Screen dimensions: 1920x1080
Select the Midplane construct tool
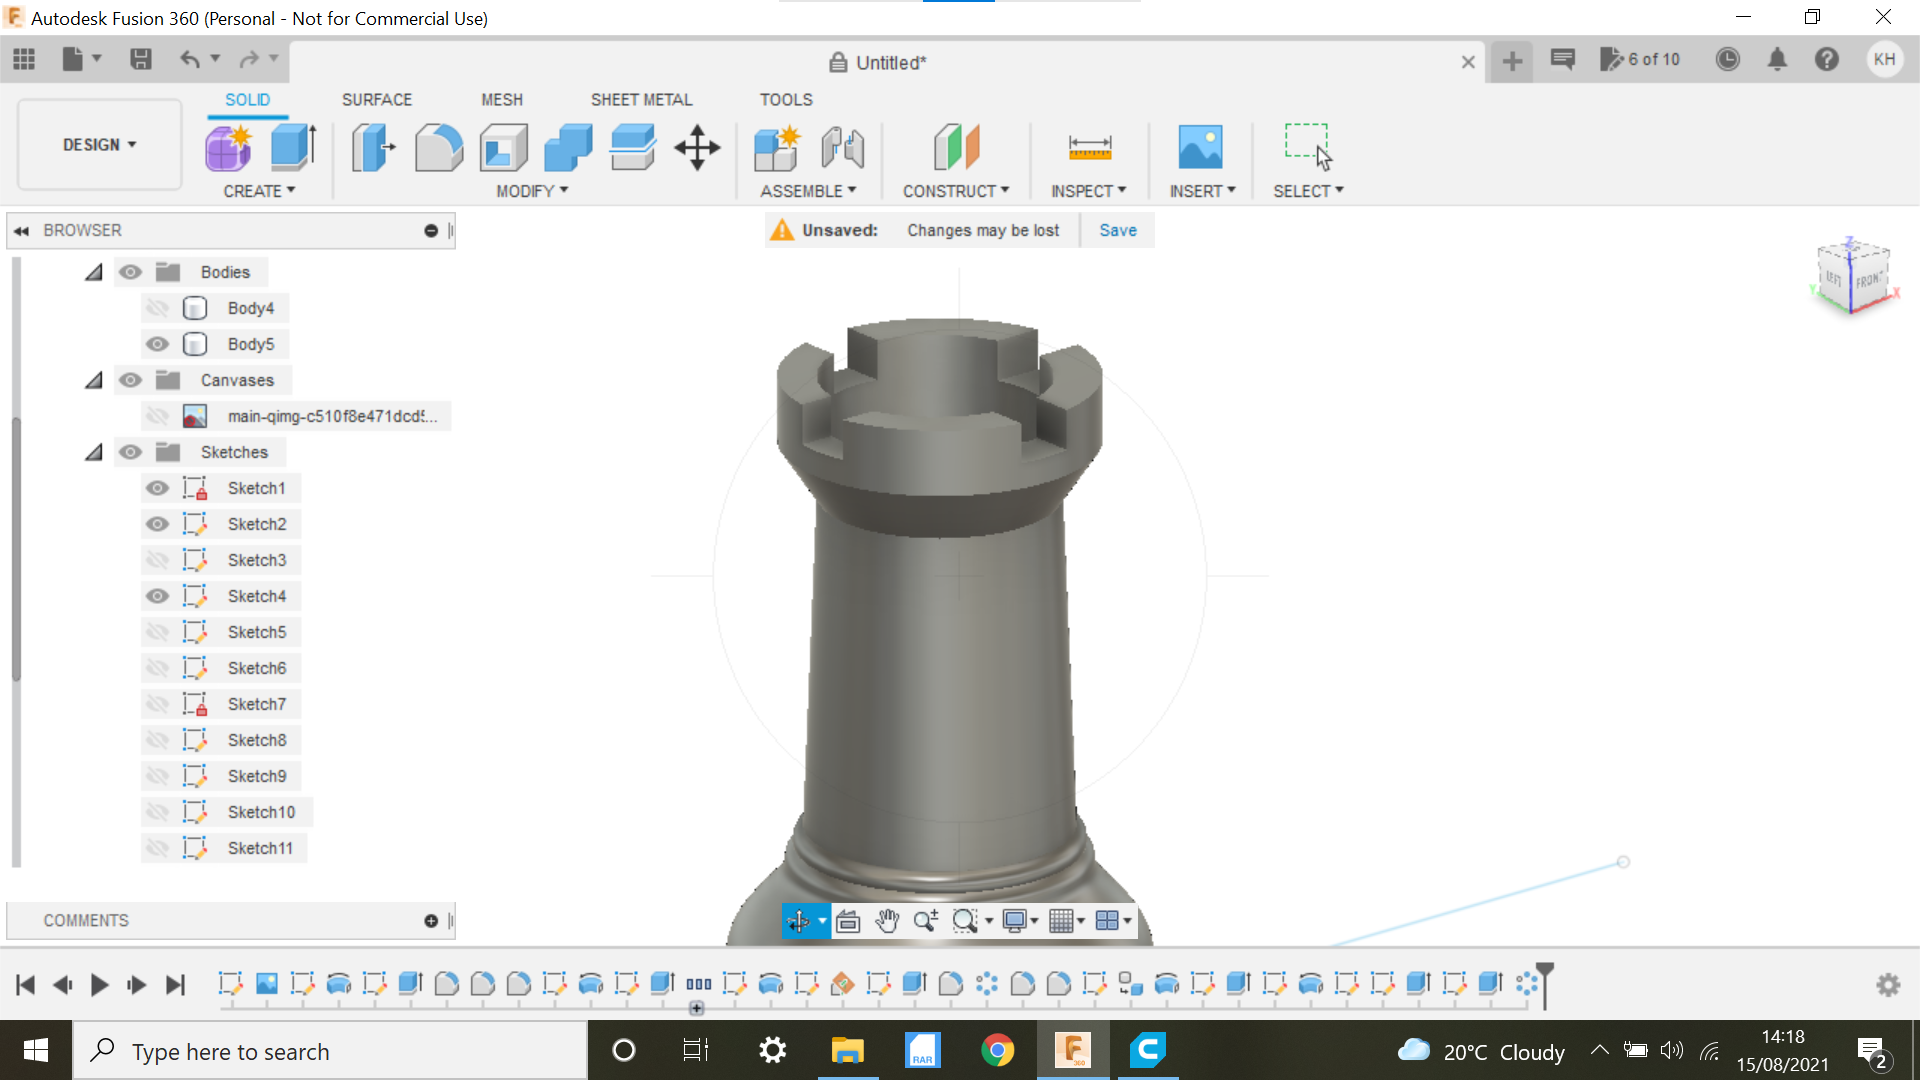click(x=956, y=148)
